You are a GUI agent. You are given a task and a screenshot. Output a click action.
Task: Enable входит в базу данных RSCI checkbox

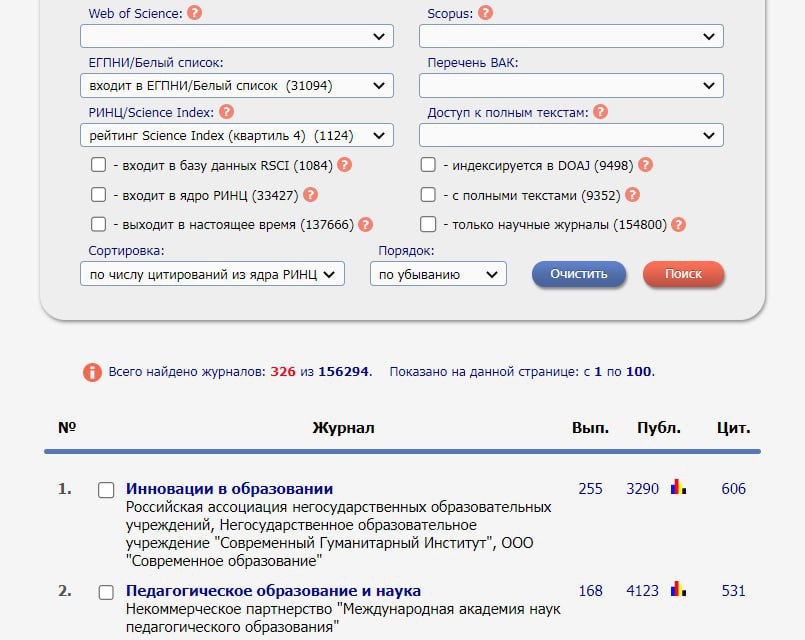pyautogui.click(x=98, y=165)
